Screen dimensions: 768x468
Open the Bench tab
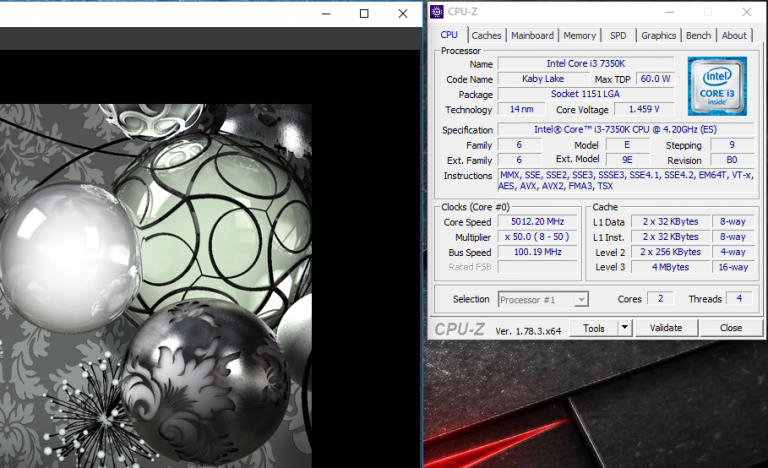pyautogui.click(x=698, y=35)
